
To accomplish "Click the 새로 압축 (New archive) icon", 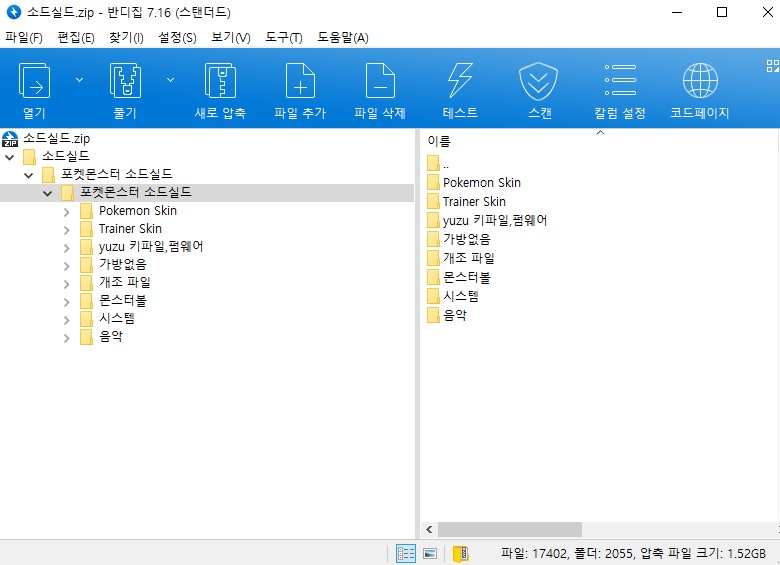I will point(220,81).
